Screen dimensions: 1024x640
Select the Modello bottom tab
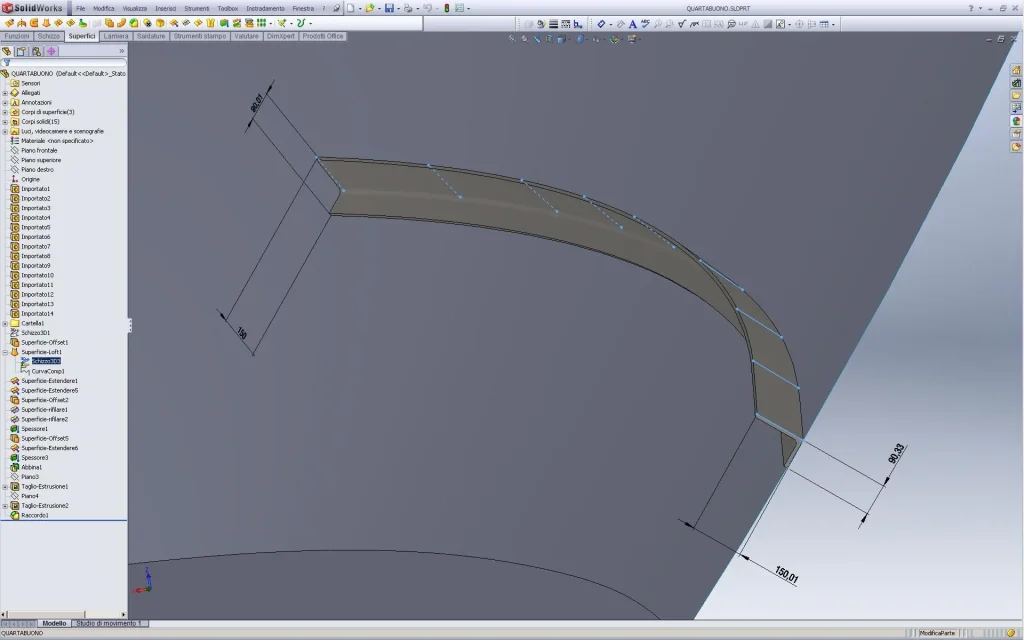(x=54, y=624)
